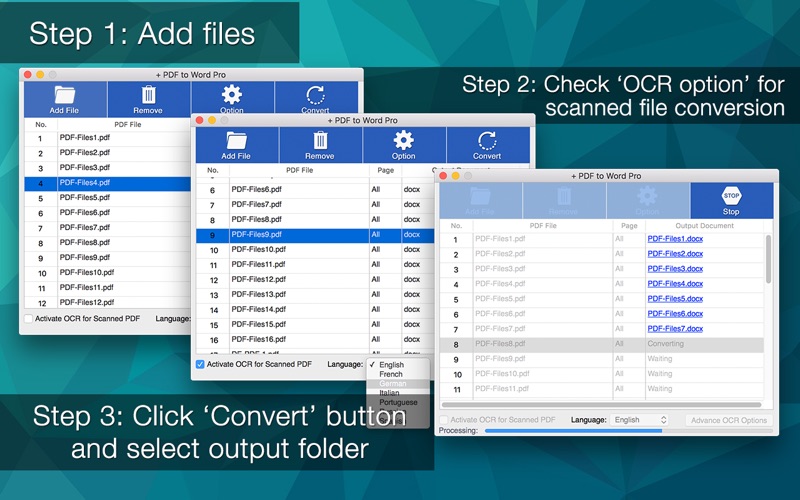Click All page cell for PDF-Files12.pdf in middle window

coord(376,280)
